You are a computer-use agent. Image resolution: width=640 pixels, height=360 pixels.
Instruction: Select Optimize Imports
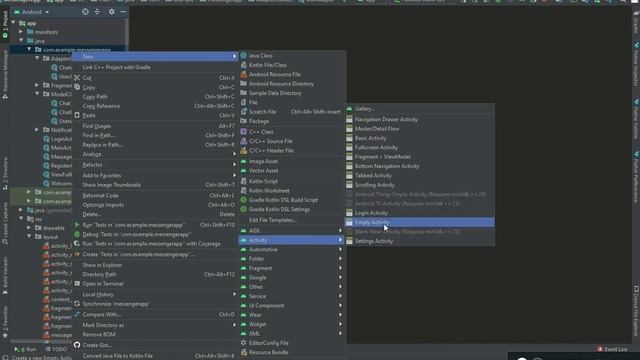coord(155,204)
